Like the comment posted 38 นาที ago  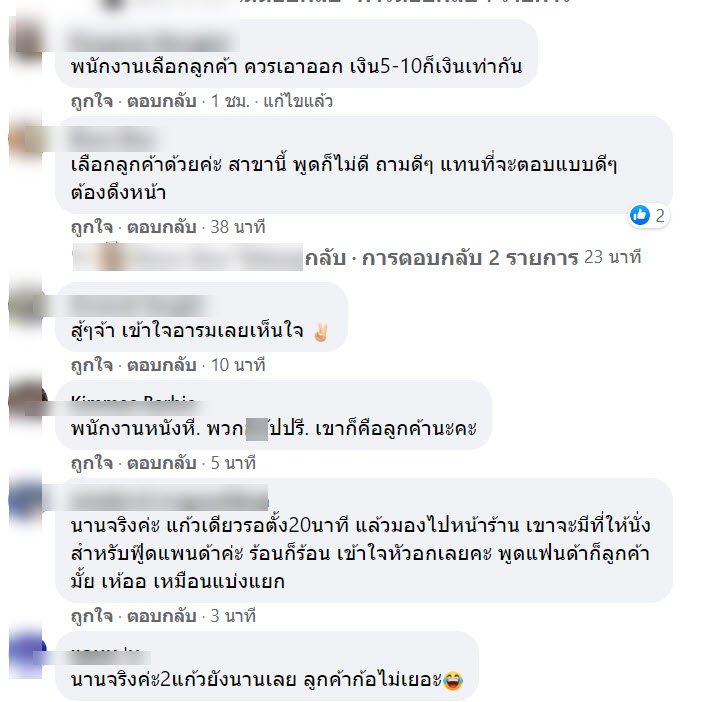[x=92, y=227]
